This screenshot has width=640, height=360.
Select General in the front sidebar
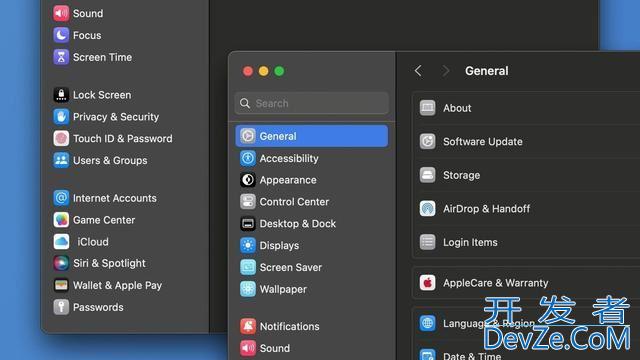[312, 136]
